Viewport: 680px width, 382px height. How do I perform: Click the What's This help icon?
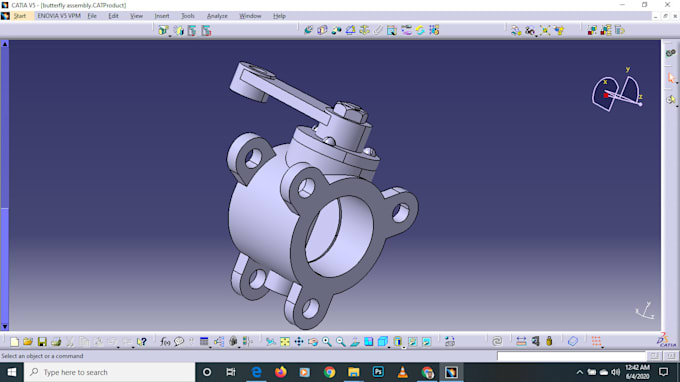tap(141, 342)
